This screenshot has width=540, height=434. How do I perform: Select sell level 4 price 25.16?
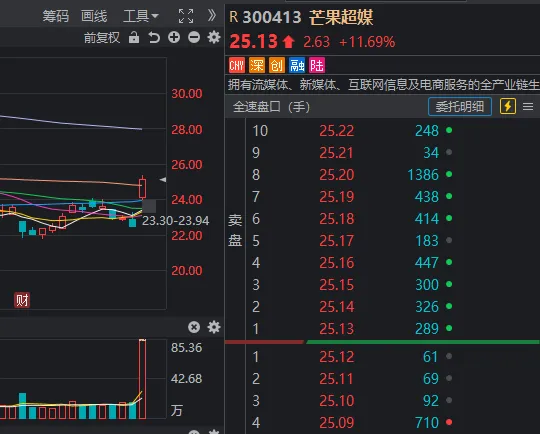336,263
